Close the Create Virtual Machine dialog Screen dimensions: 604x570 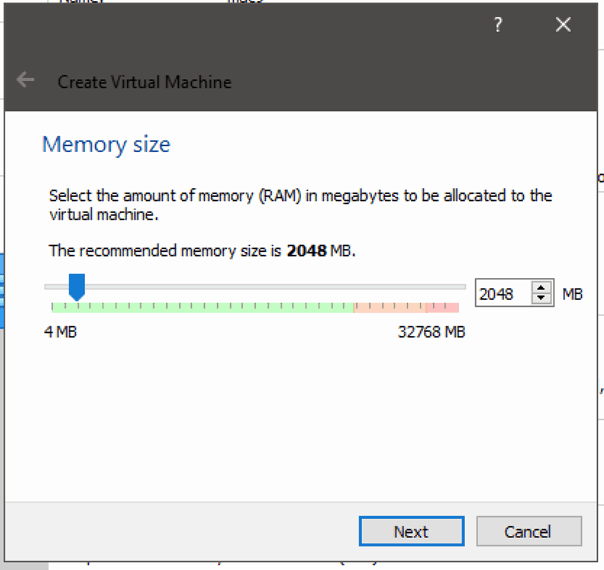pyautogui.click(x=563, y=25)
